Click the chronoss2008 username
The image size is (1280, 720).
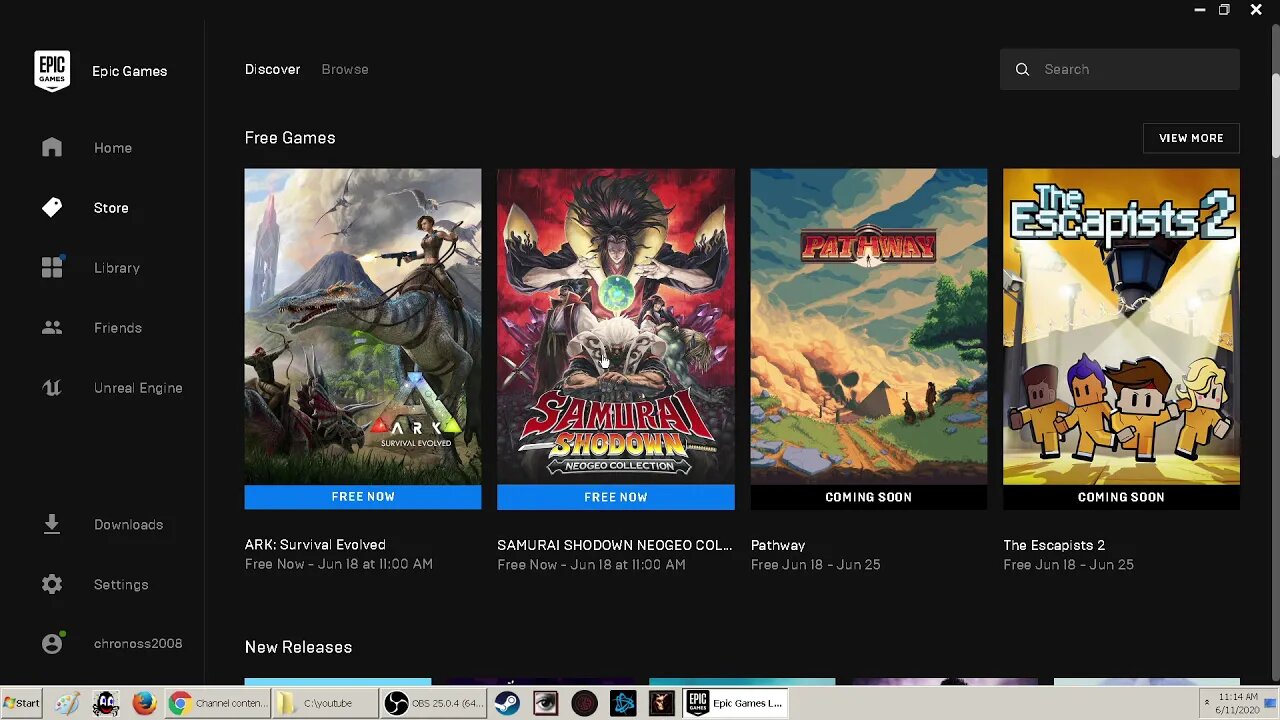pos(138,644)
